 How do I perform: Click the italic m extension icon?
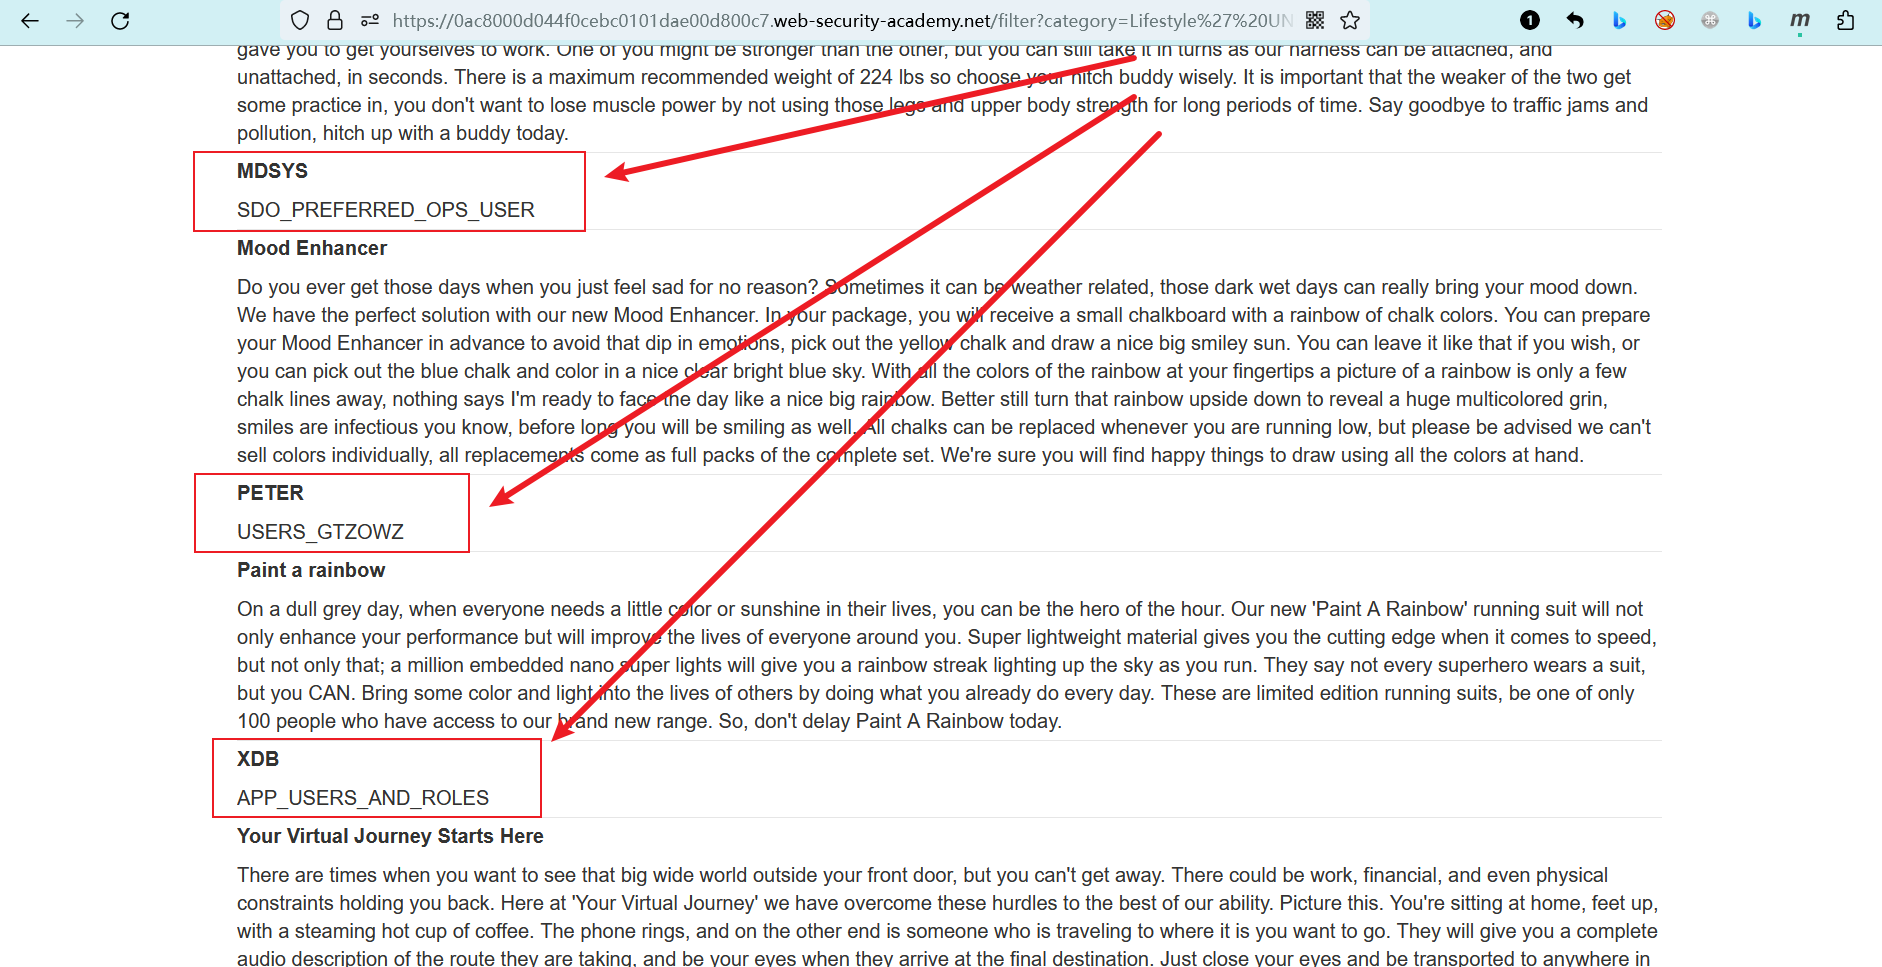pos(1800,20)
